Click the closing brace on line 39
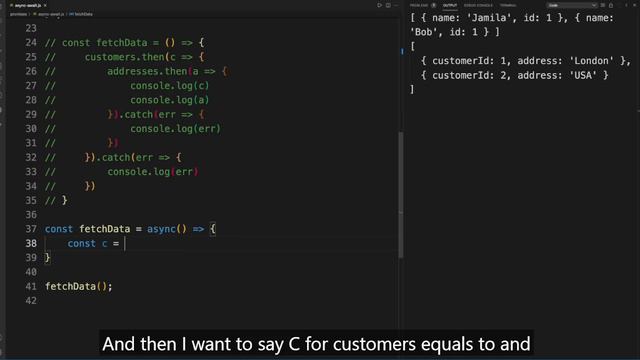This screenshot has width=640, height=360. pyautogui.click(x=47, y=258)
